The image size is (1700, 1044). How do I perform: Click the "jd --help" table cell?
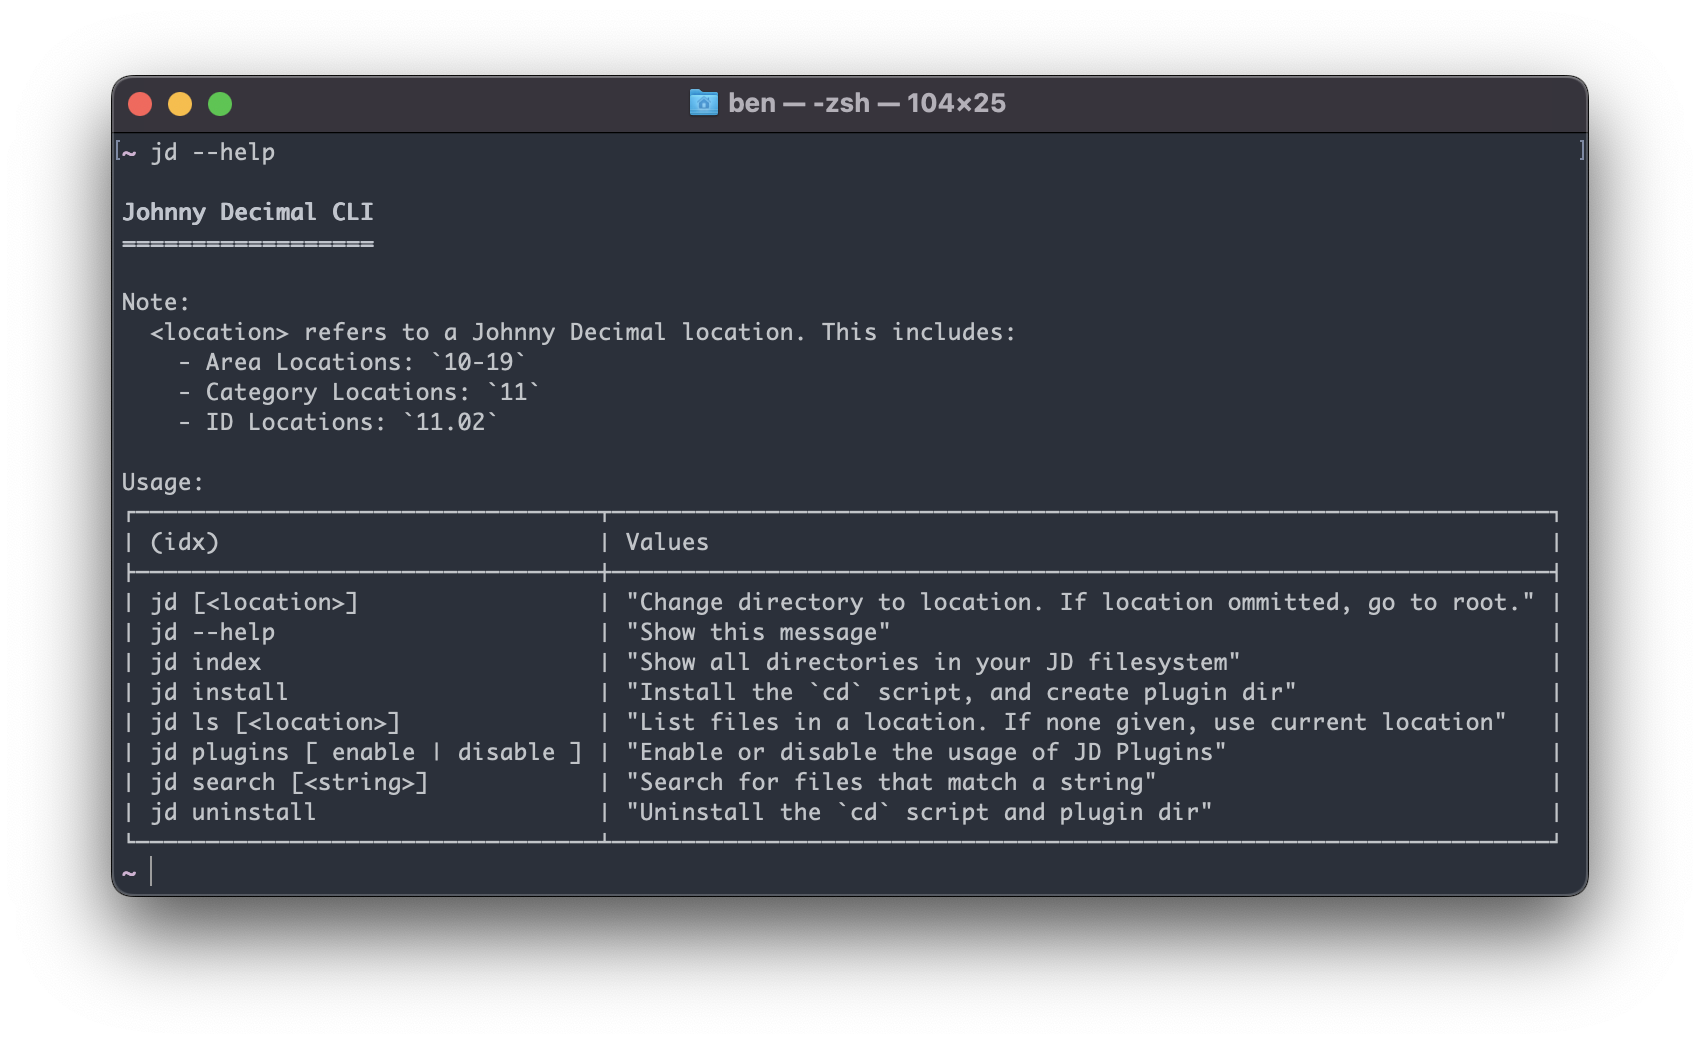[213, 632]
